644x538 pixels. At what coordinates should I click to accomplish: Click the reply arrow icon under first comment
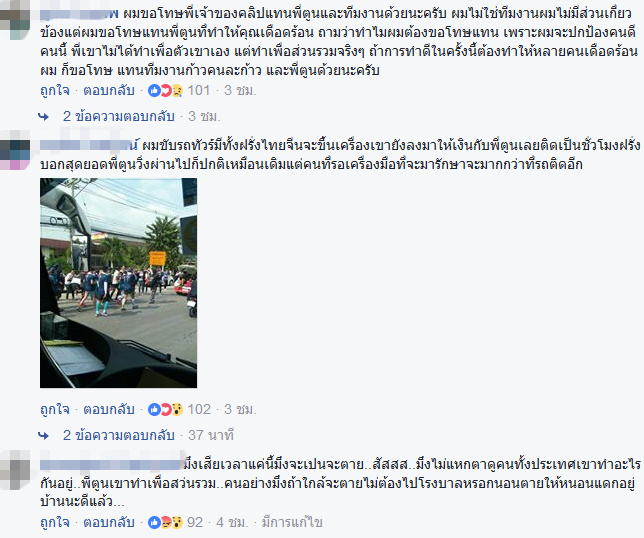[43, 117]
